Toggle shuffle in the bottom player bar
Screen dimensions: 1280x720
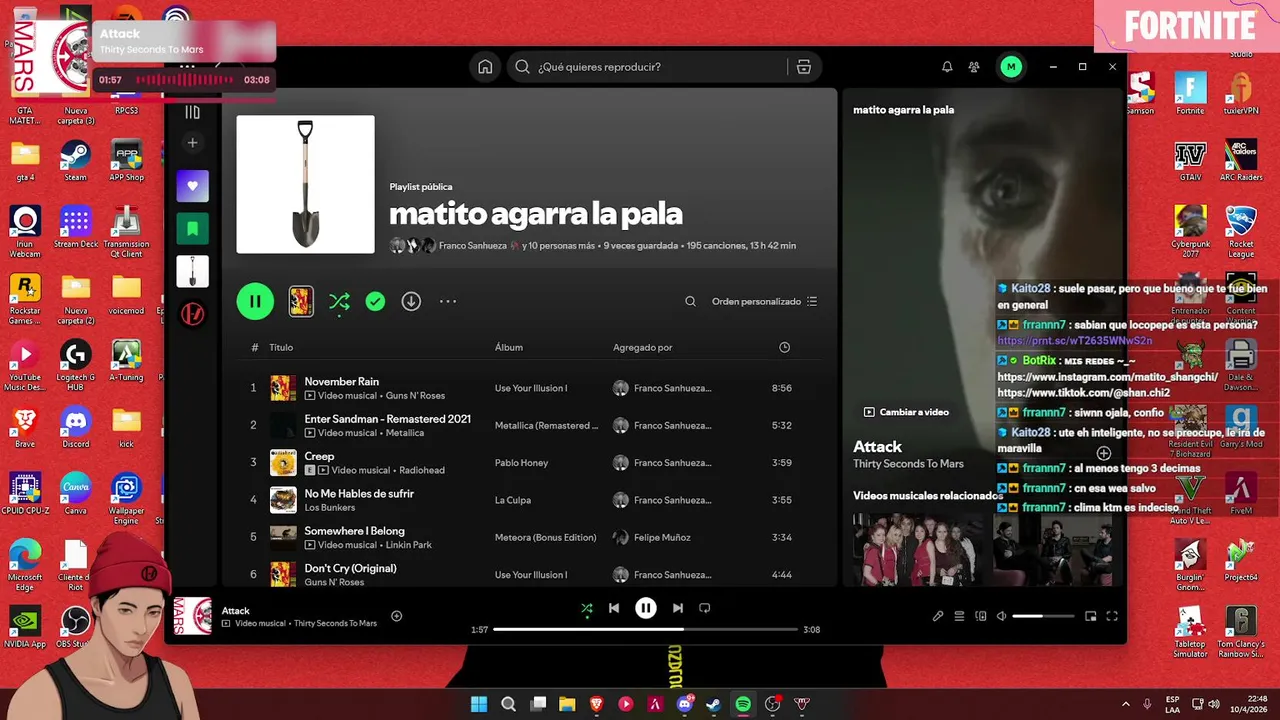click(x=587, y=608)
